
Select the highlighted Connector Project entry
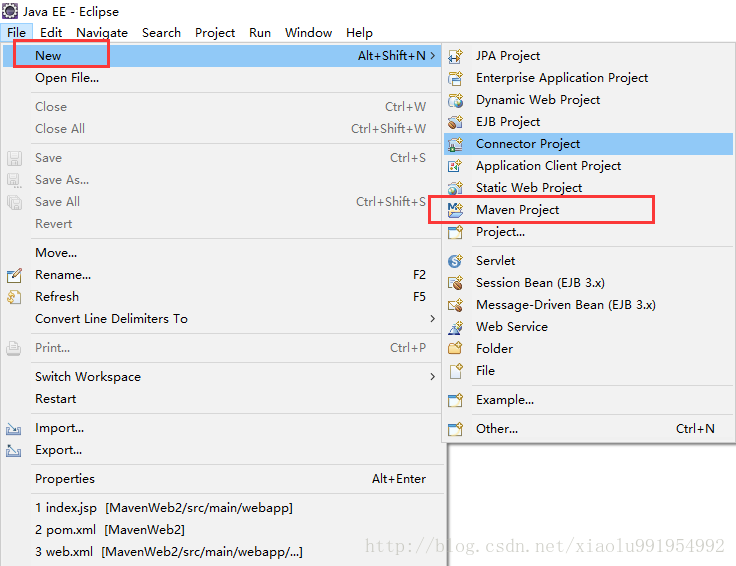pyautogui.click(x=588, y=144)
